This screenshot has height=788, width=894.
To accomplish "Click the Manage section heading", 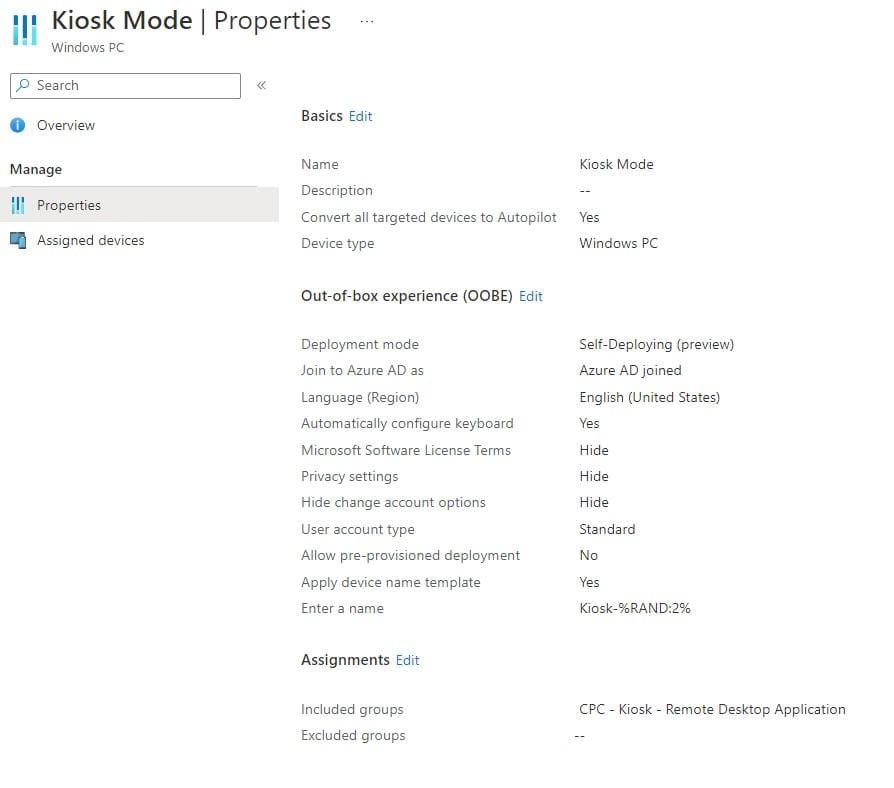I will (36, 169).
